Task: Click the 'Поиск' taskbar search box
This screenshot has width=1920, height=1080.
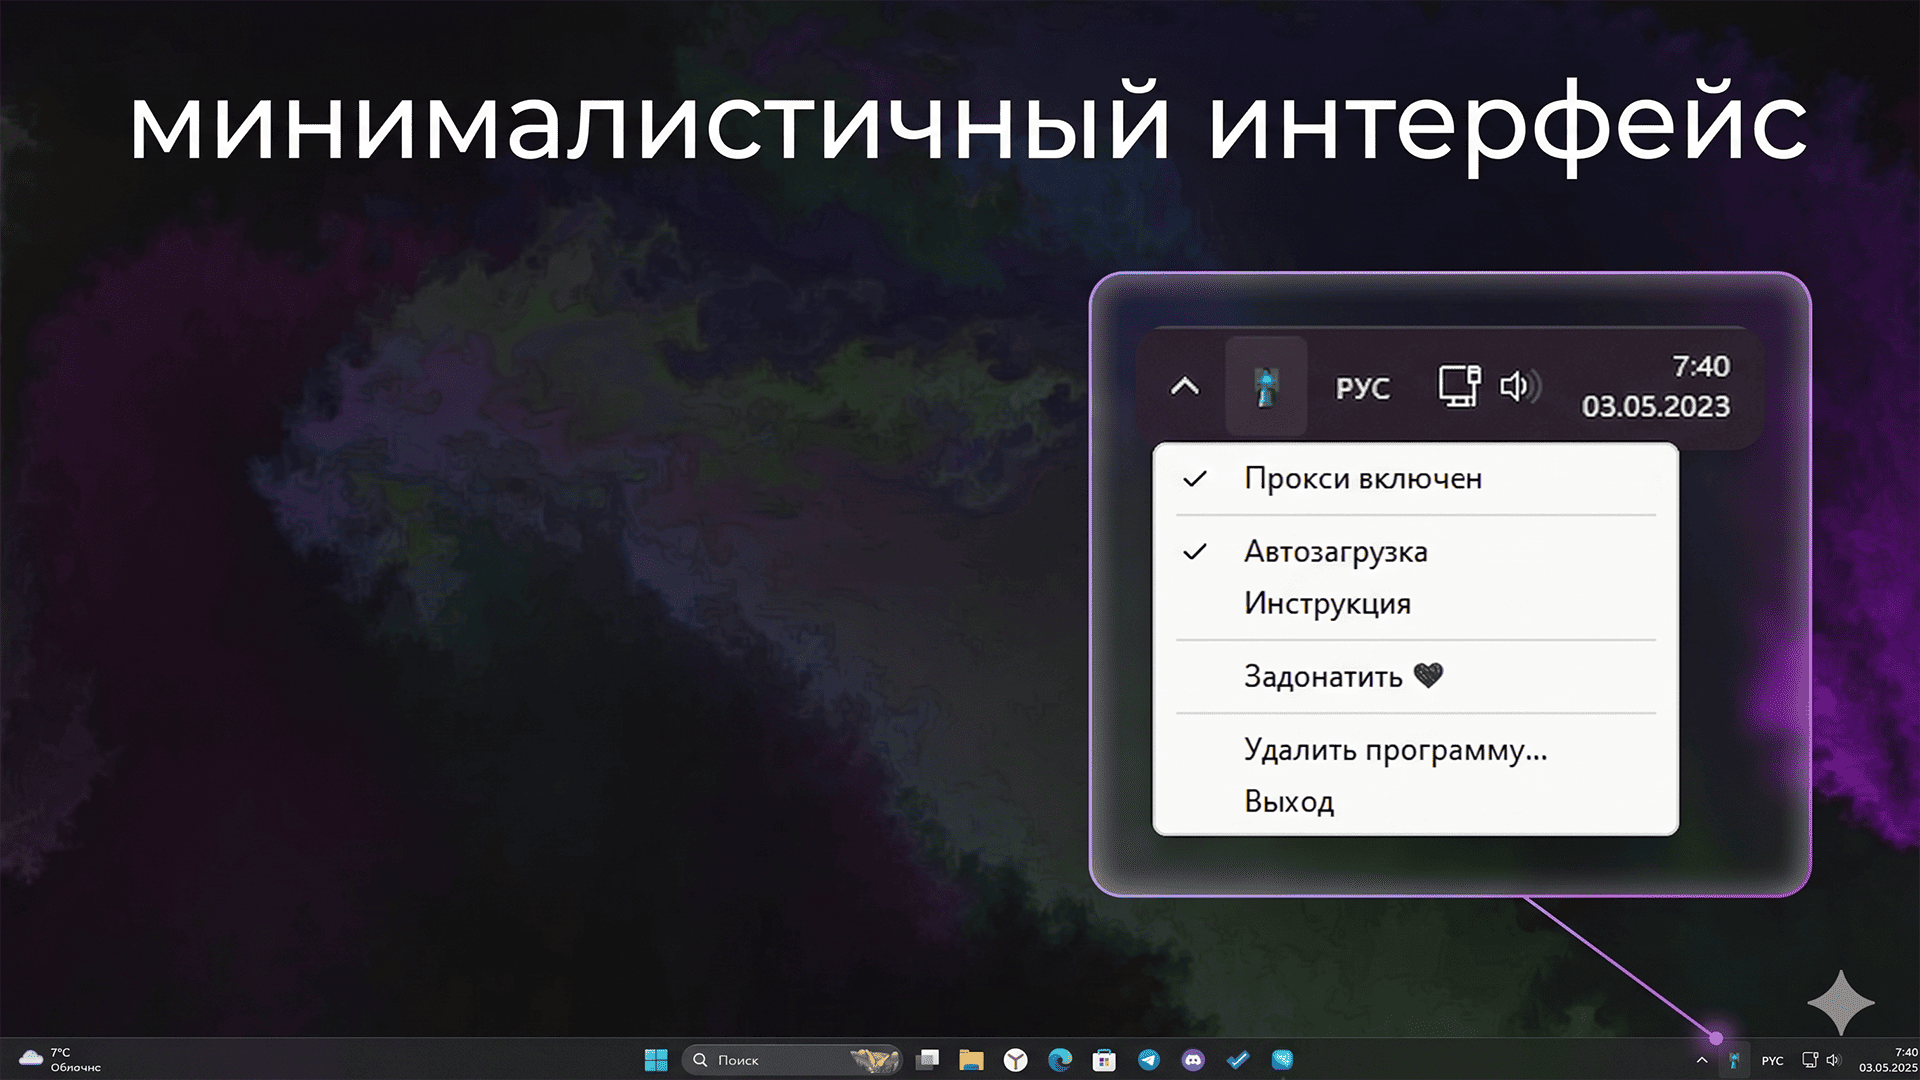Action: (x=792, y=1060)
